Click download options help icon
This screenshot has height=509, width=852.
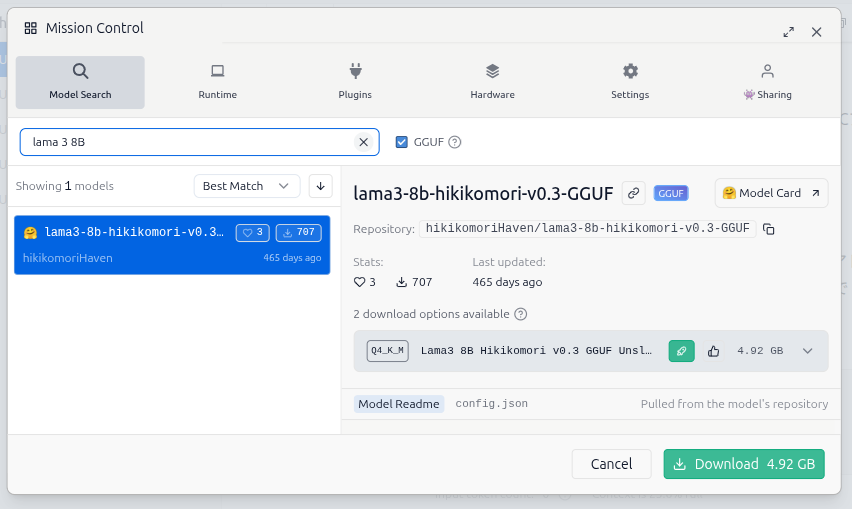click(x=521, y=314)
